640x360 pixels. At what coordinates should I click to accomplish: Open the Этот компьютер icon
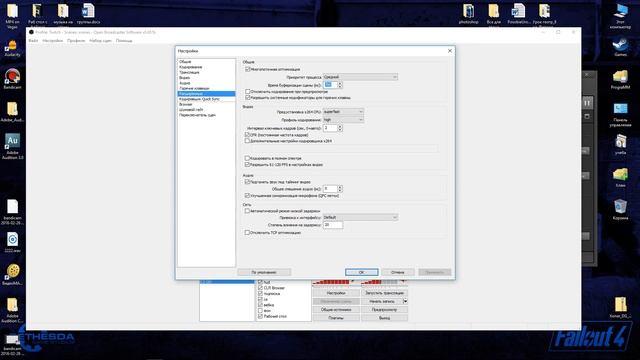tap(620, 16)
